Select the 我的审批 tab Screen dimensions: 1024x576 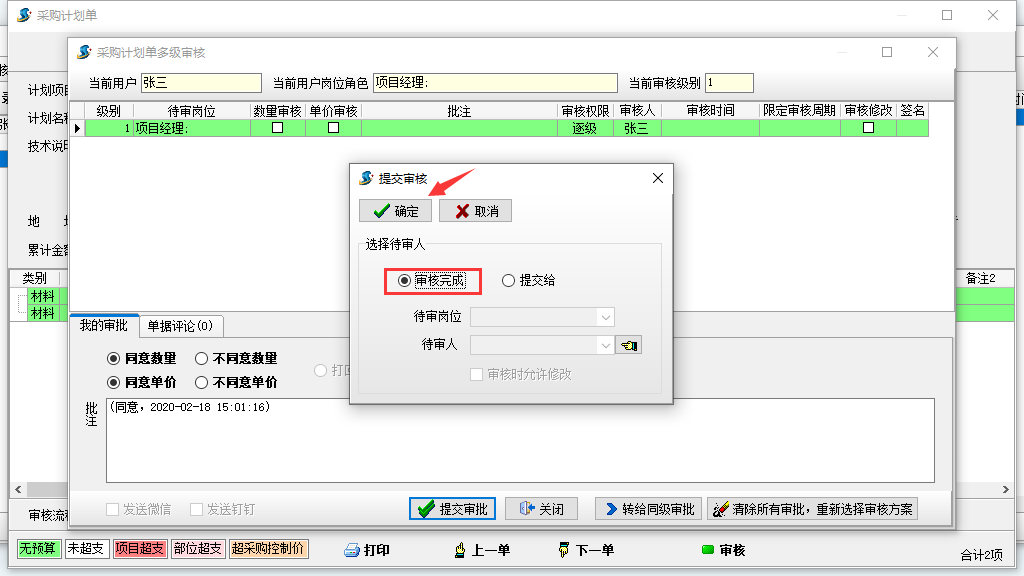pyautogui.click(x=104, y=326)
